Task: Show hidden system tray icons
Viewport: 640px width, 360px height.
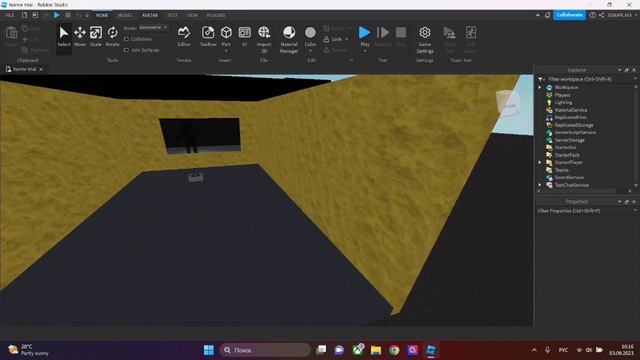Action: point(534,350)
